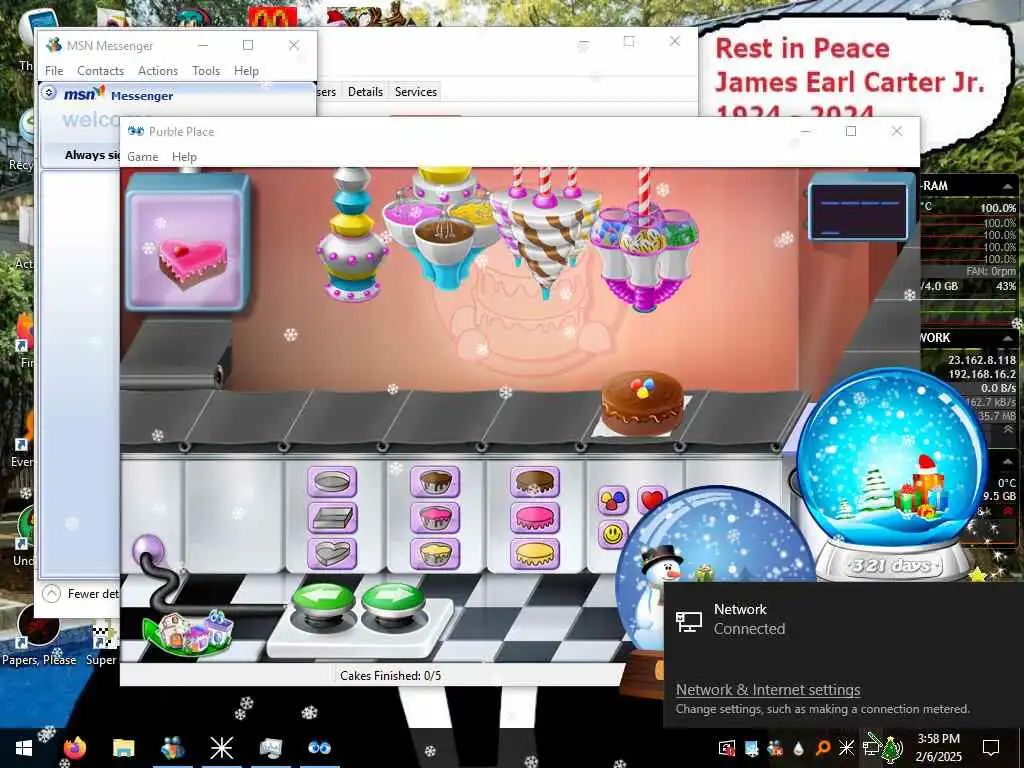Click the Purble Place eyes title icon

point(136,131)
